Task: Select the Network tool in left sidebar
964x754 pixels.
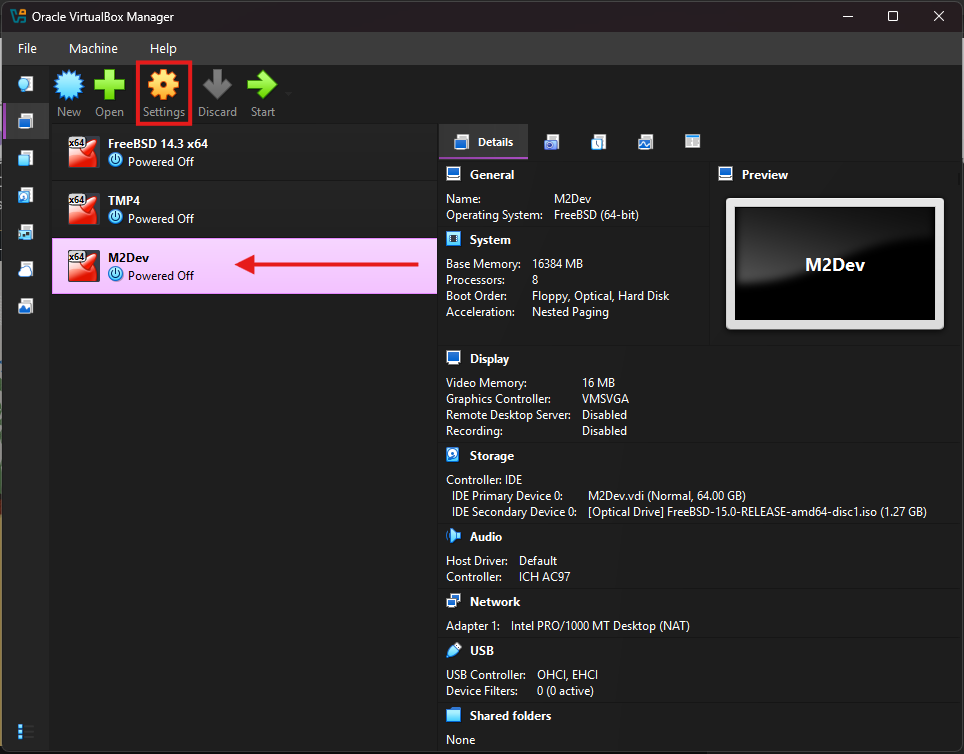Action: tap(25, 232)
